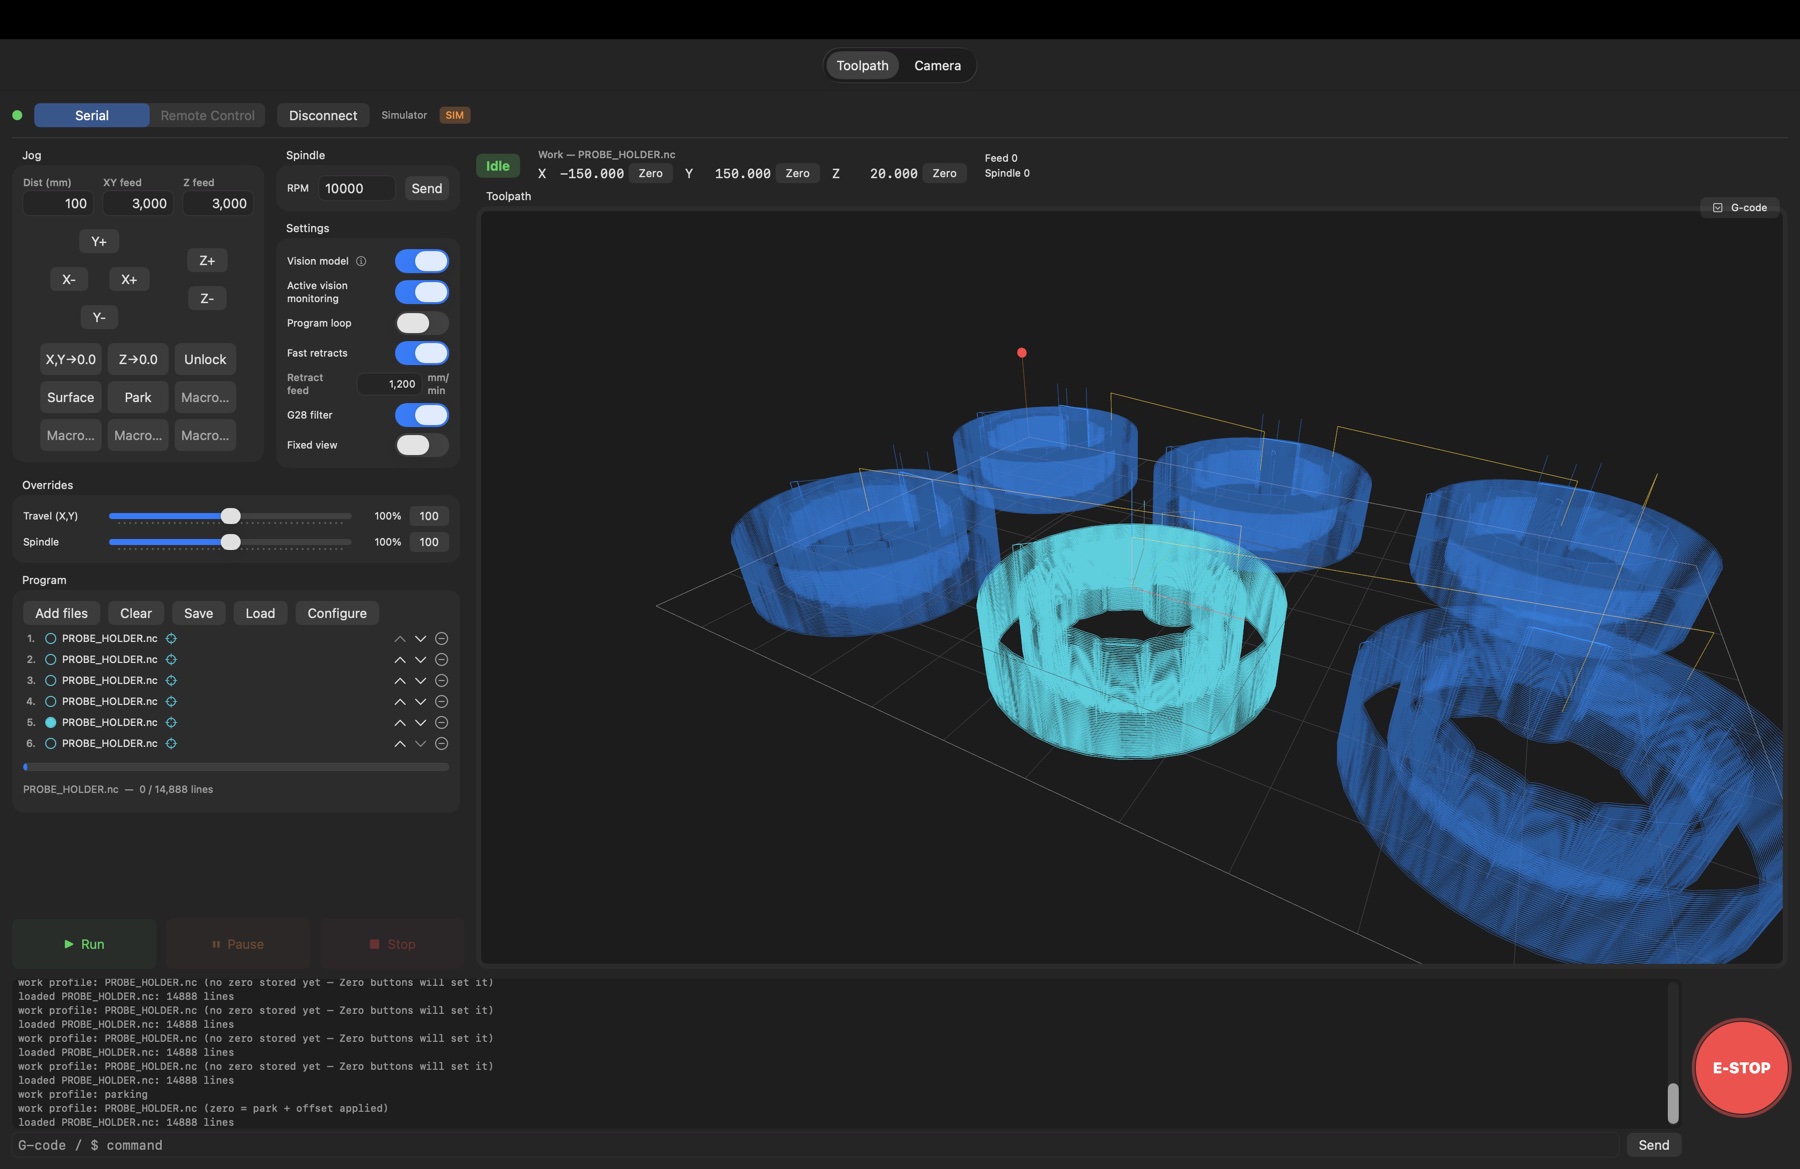Click the Dist (mm) input field
1800x1169 pixels.
click(58, 203)
